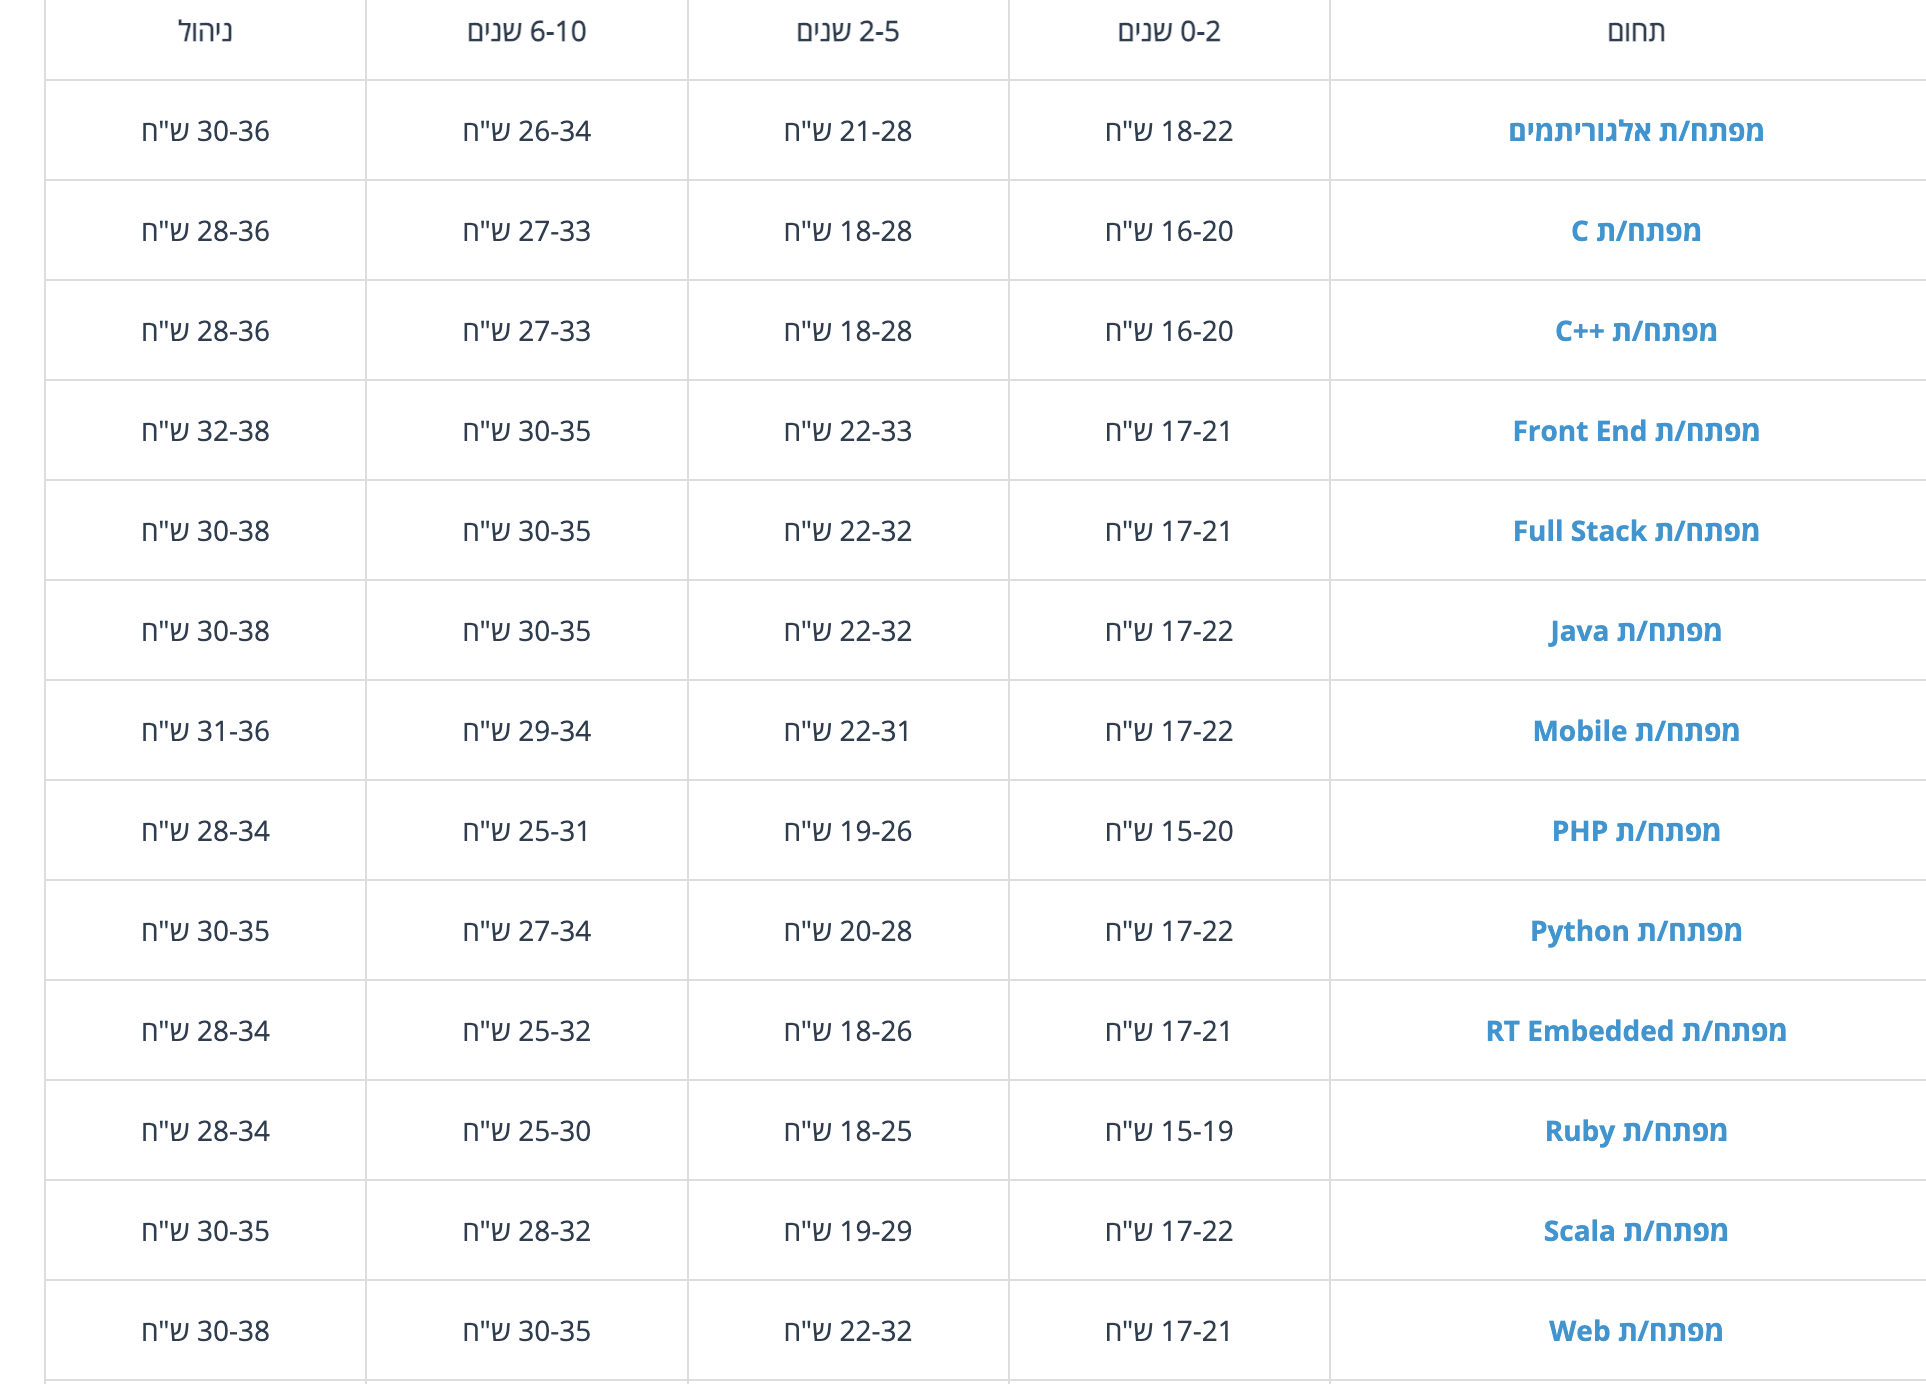Open the מפתח/ת אלגוריתמים link
The width and height of the screenshot is (1926, 1384).
[1635, 131]
